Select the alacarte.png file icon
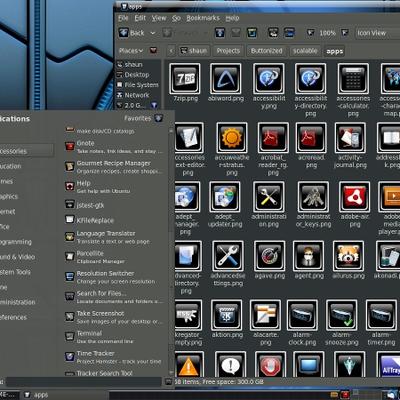The width and height of the screenshot is (400, 400). [265, 315]
